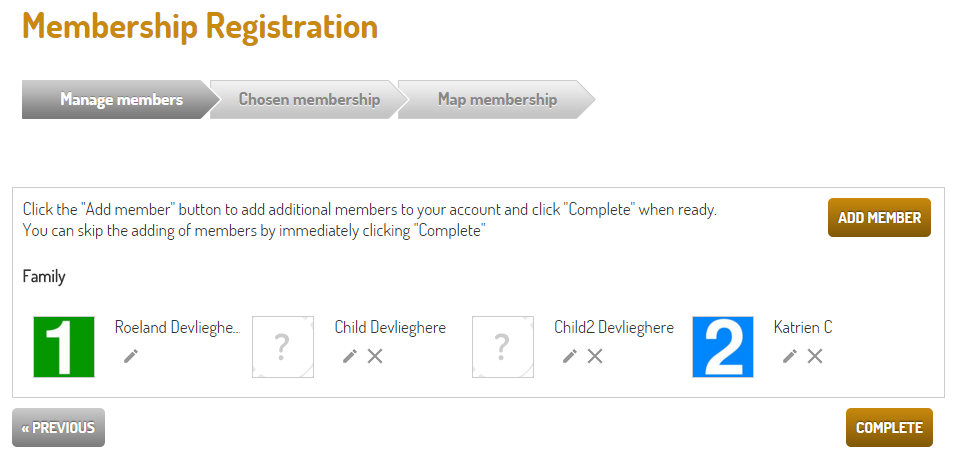This screenshot has width=955, height=466.
Task: Click pencil icon for Child Devlieghere
Action: [x=349, y=356]
